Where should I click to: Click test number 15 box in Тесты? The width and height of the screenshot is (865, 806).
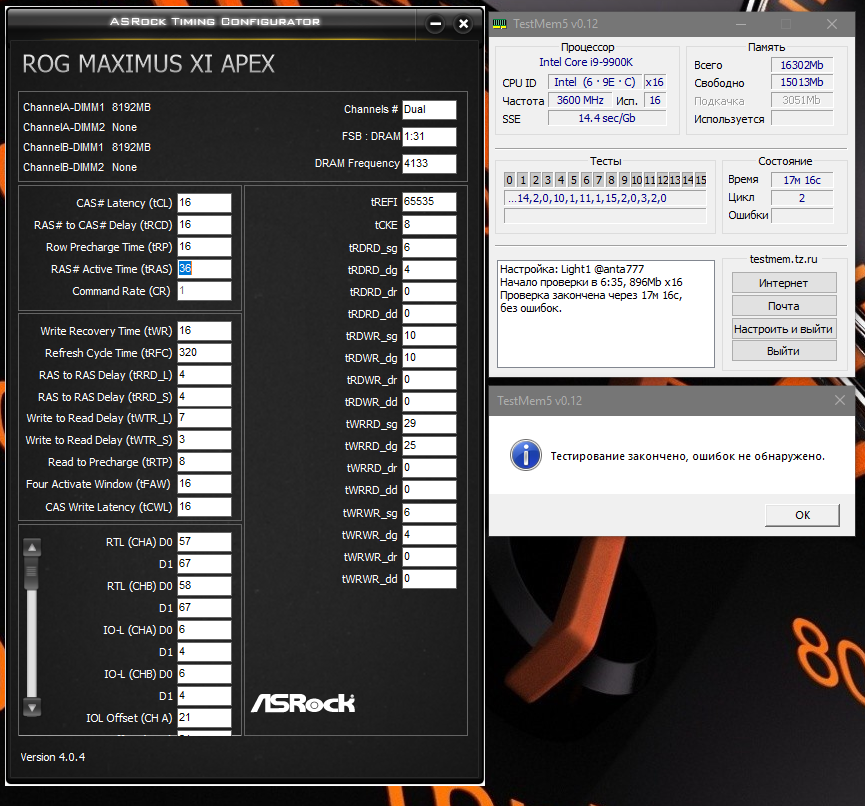[x=701, y=180]
